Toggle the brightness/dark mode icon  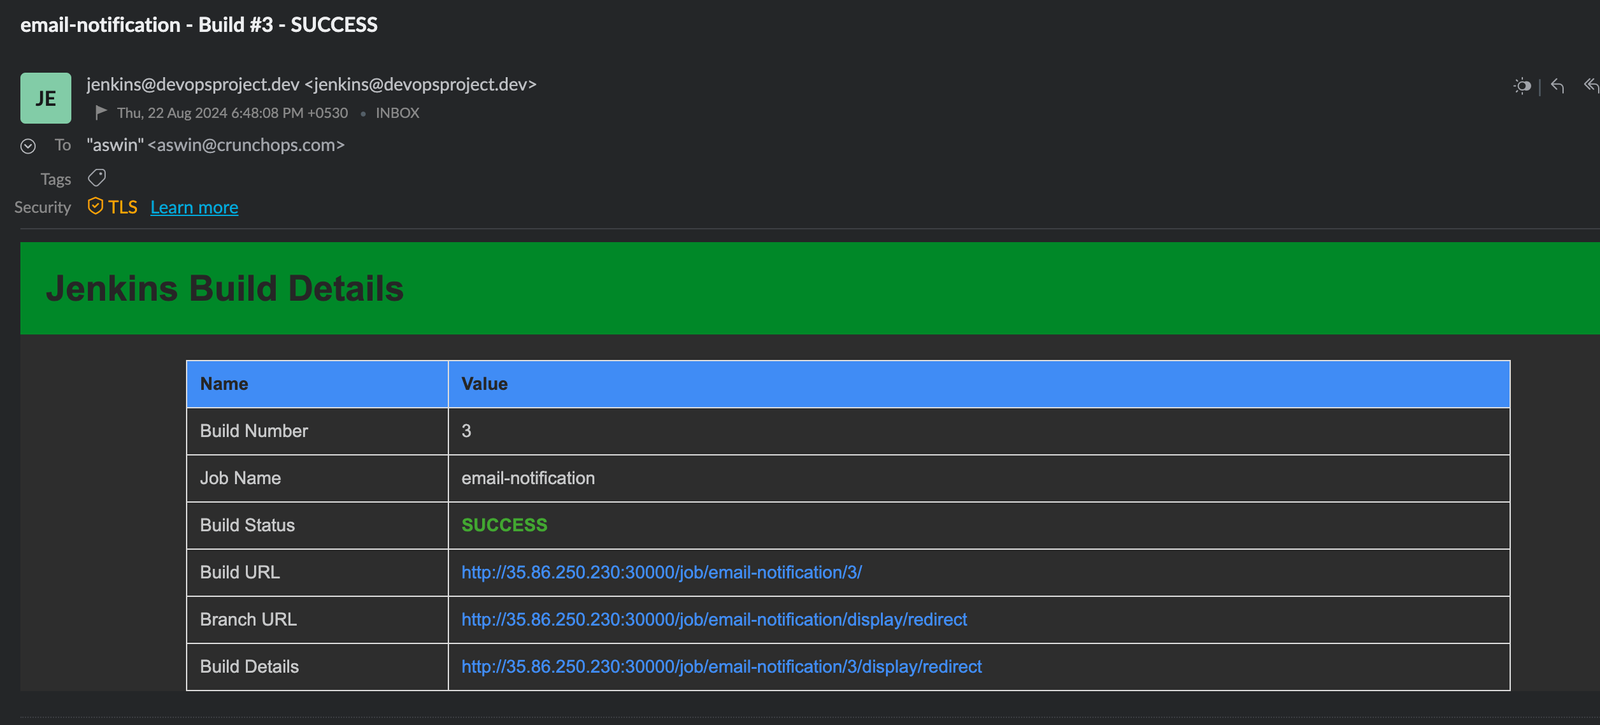(x=1522, y=86)
